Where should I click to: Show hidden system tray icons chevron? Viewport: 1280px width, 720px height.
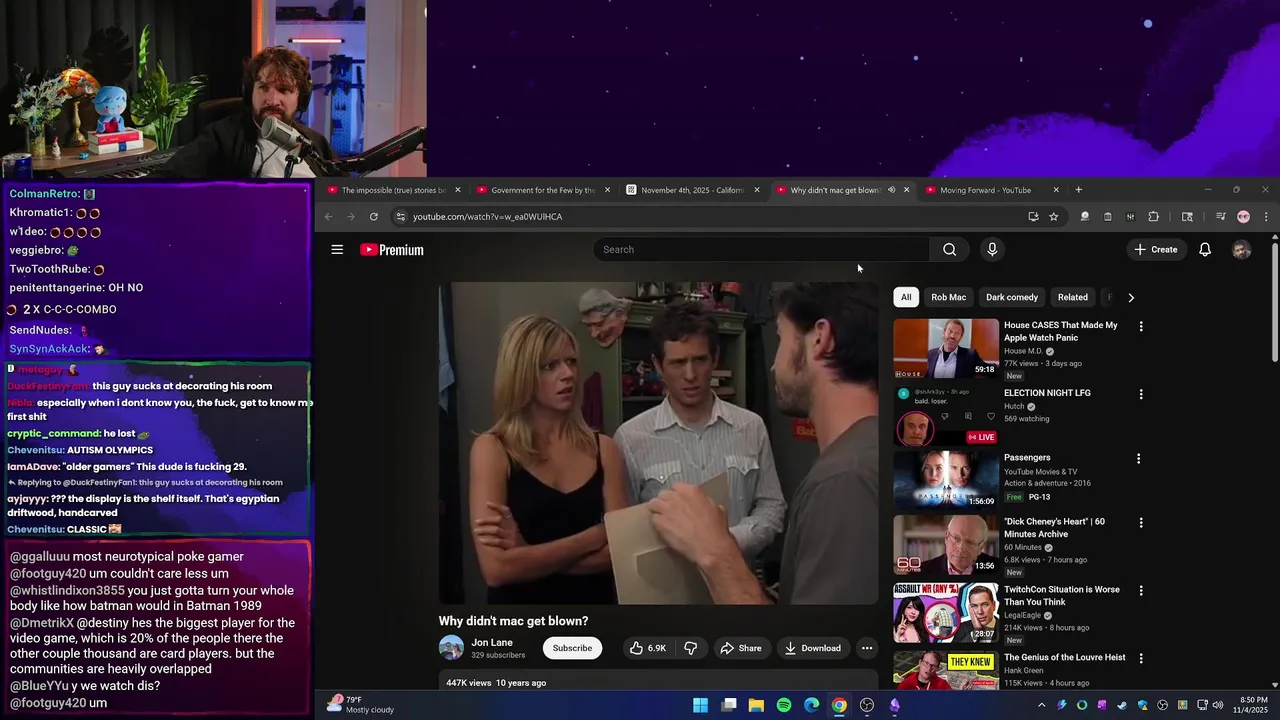[x=1041, y=705]
